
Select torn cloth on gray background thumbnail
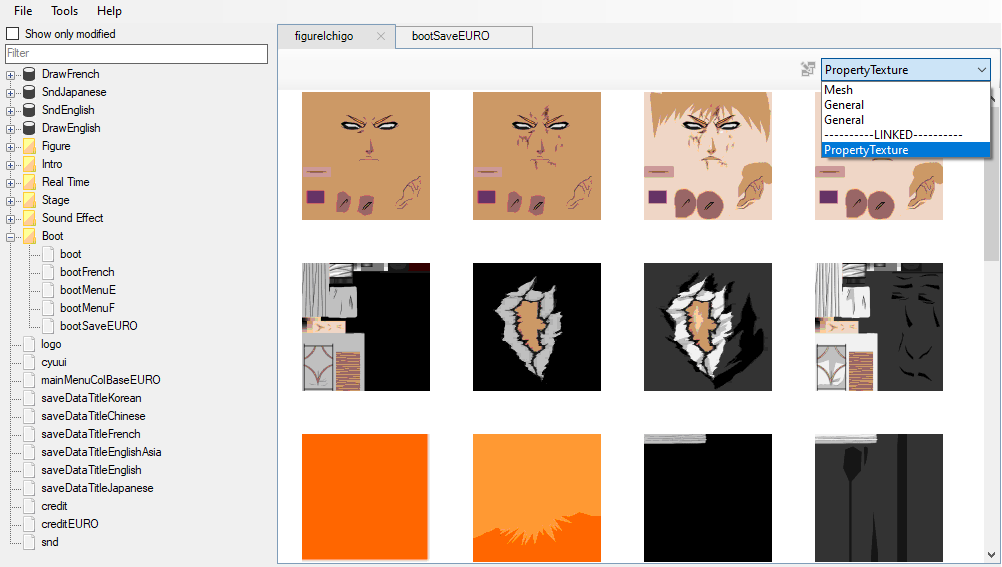tap(707, 327)
